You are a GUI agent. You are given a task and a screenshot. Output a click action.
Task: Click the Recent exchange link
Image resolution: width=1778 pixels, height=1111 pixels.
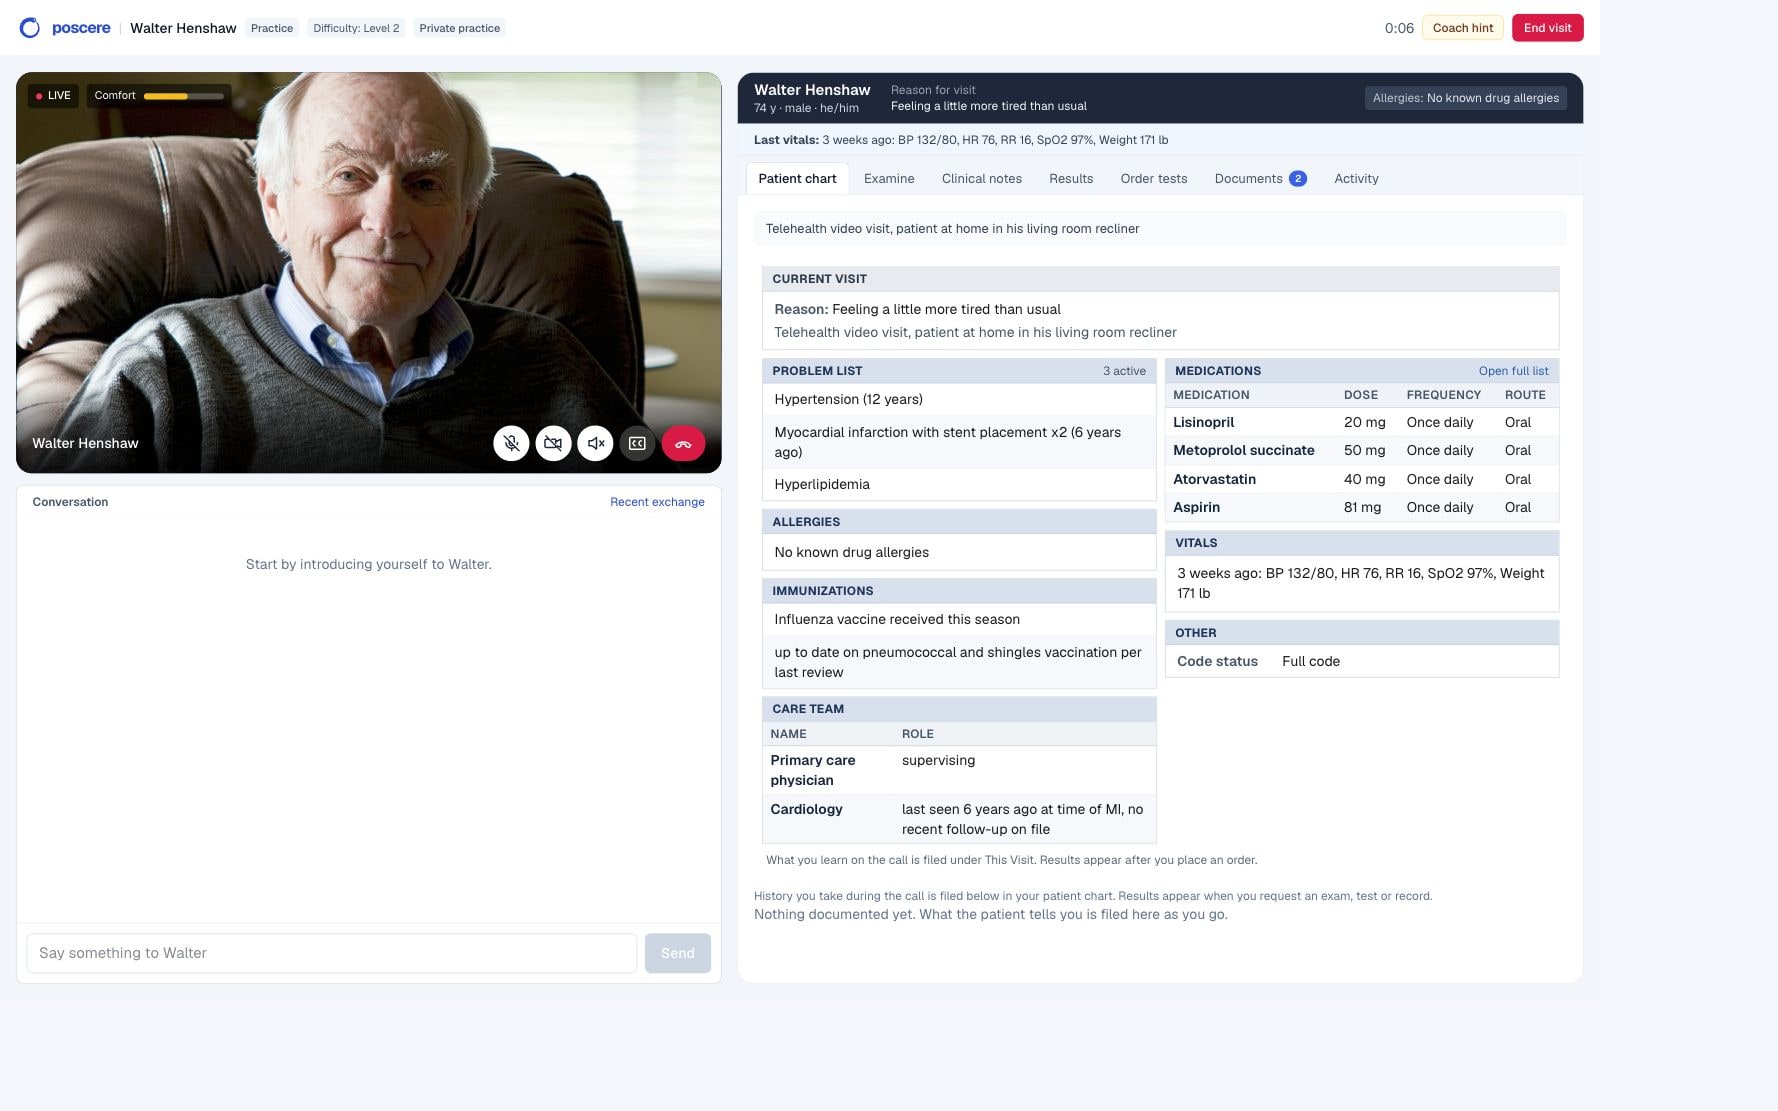(x=657, y=502)
